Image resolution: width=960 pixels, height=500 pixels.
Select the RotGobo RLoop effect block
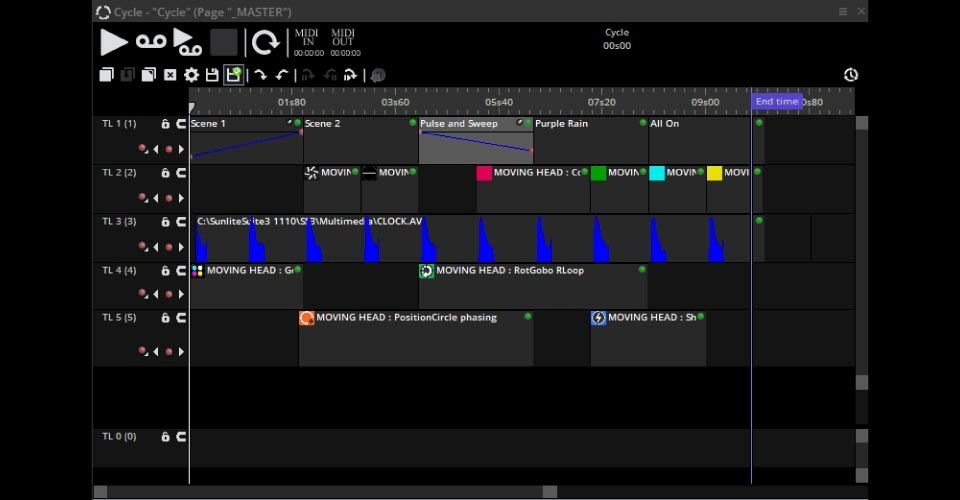pyautogui.click(x=532, y=285)
